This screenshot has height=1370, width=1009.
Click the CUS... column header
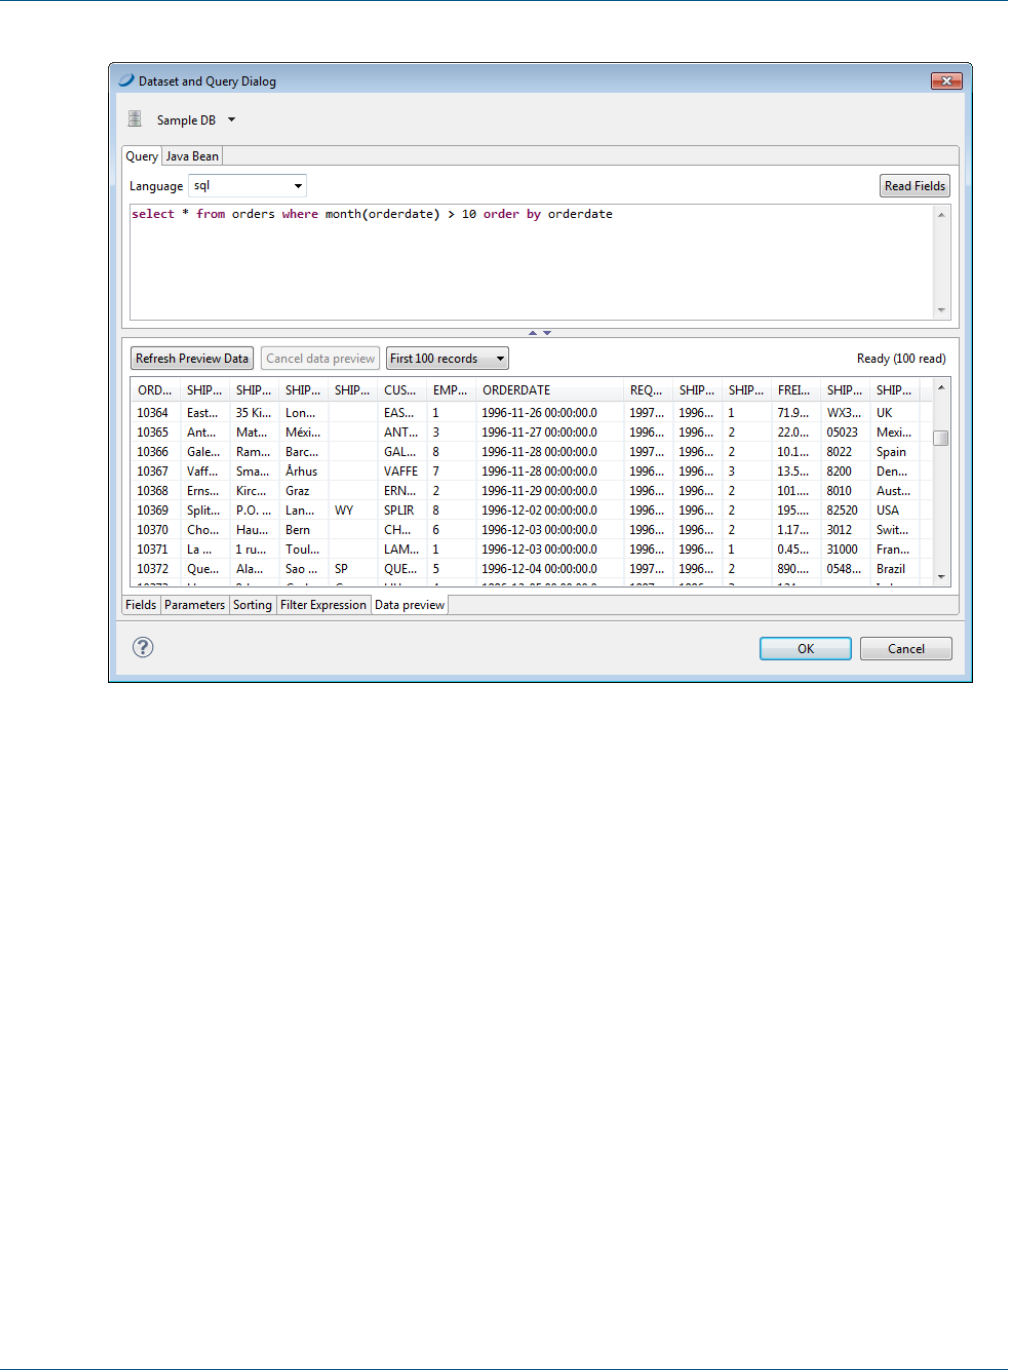(402, 390)
